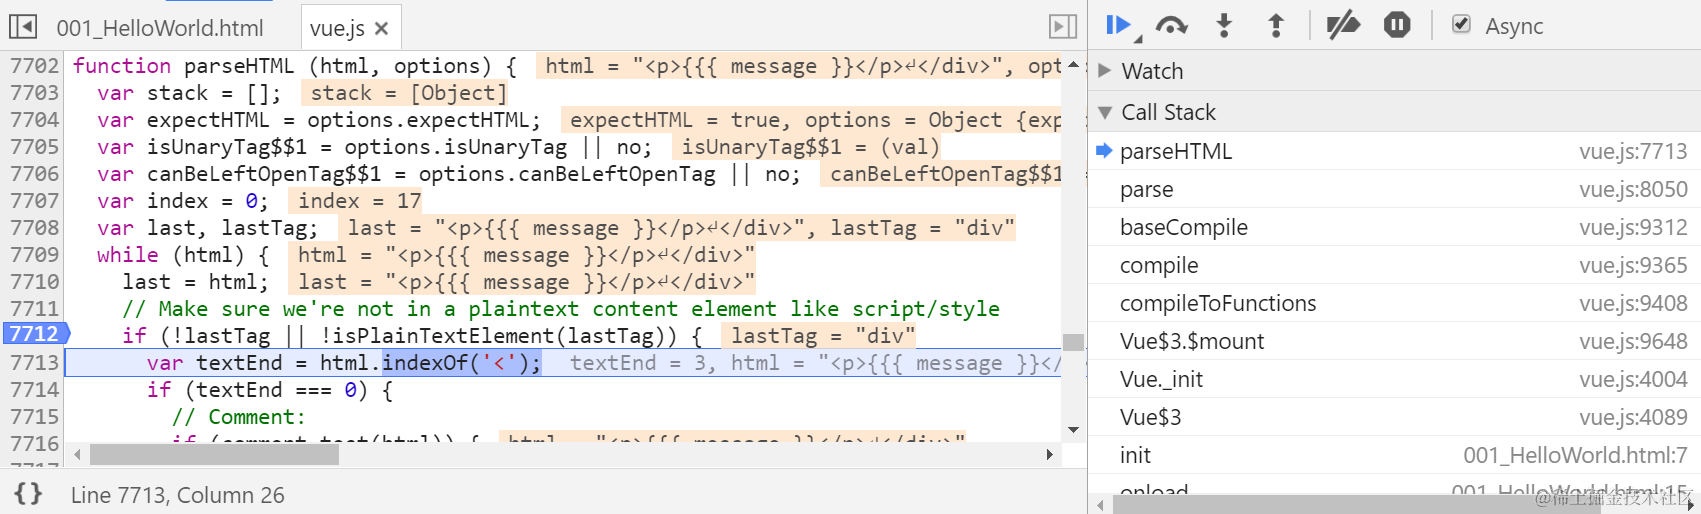Click the editor scroll-down arrow

[1073, 430]
